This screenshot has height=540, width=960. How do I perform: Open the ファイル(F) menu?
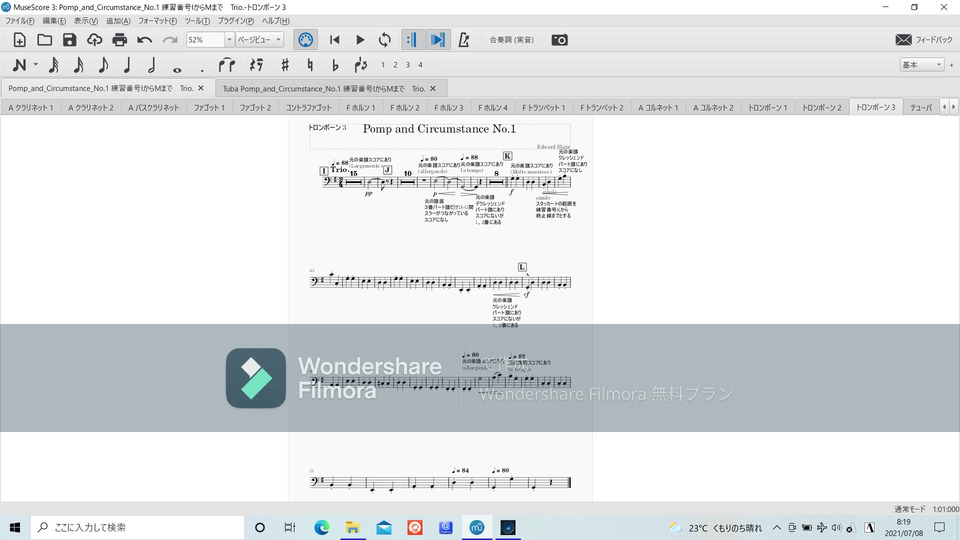pyautogui.click(x=20, y=21)
